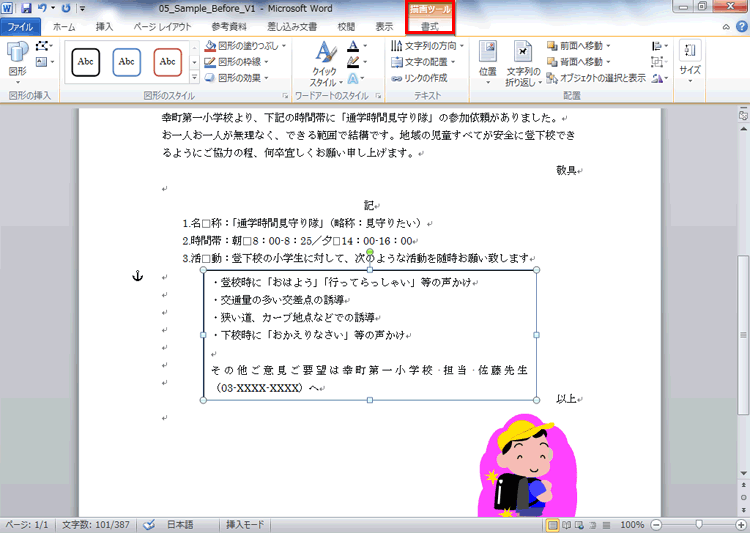Open 図形の枠線 dropdown
Image resolution: width=750 pixels, height=533 pixels.
(x=237, y=62)
